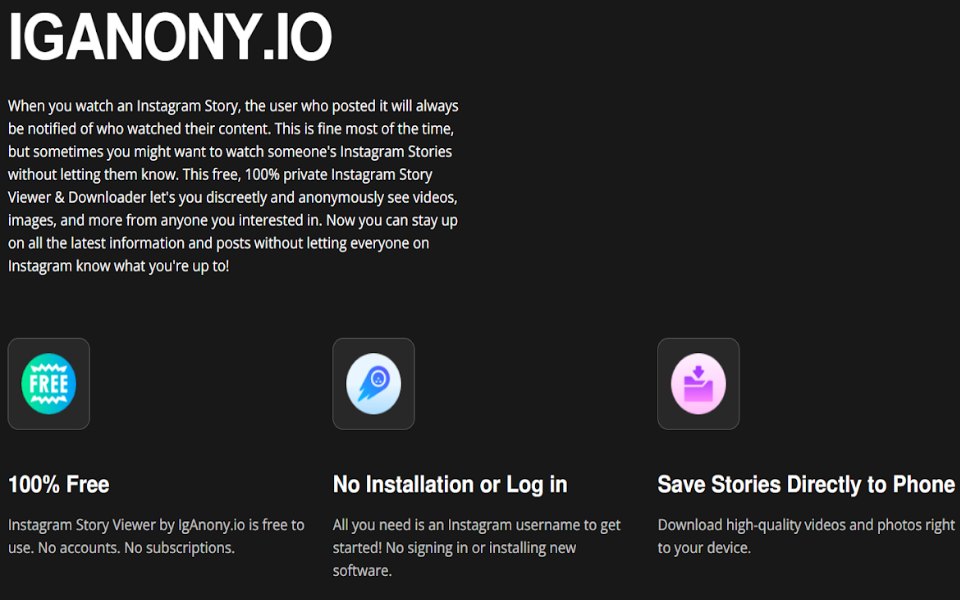This screenshot has height=600, width=960.
Task: Click the 'No accounts. No subscriptions.' text
Action: [137, 548]
